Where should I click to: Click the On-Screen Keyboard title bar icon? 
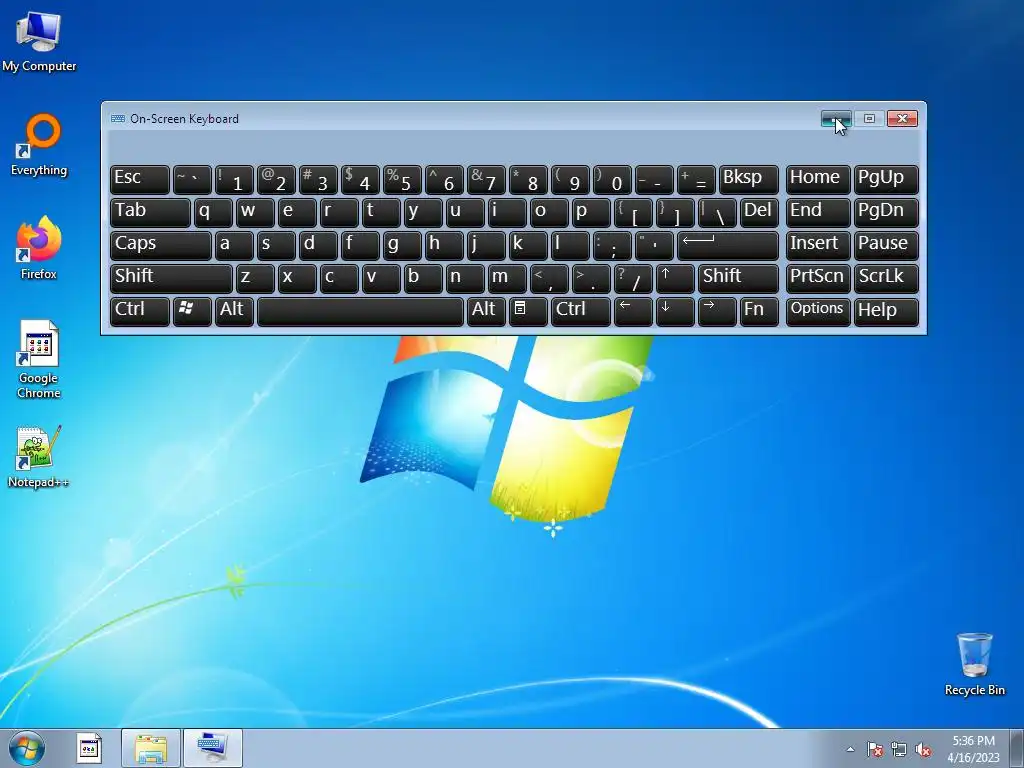pos(118,119)
